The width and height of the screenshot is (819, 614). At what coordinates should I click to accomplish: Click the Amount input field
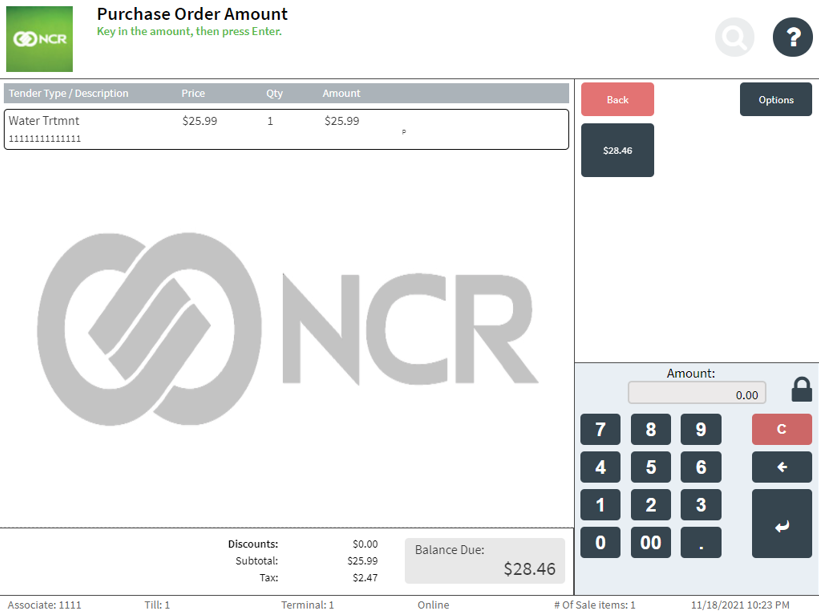click(x=697, y=394)
